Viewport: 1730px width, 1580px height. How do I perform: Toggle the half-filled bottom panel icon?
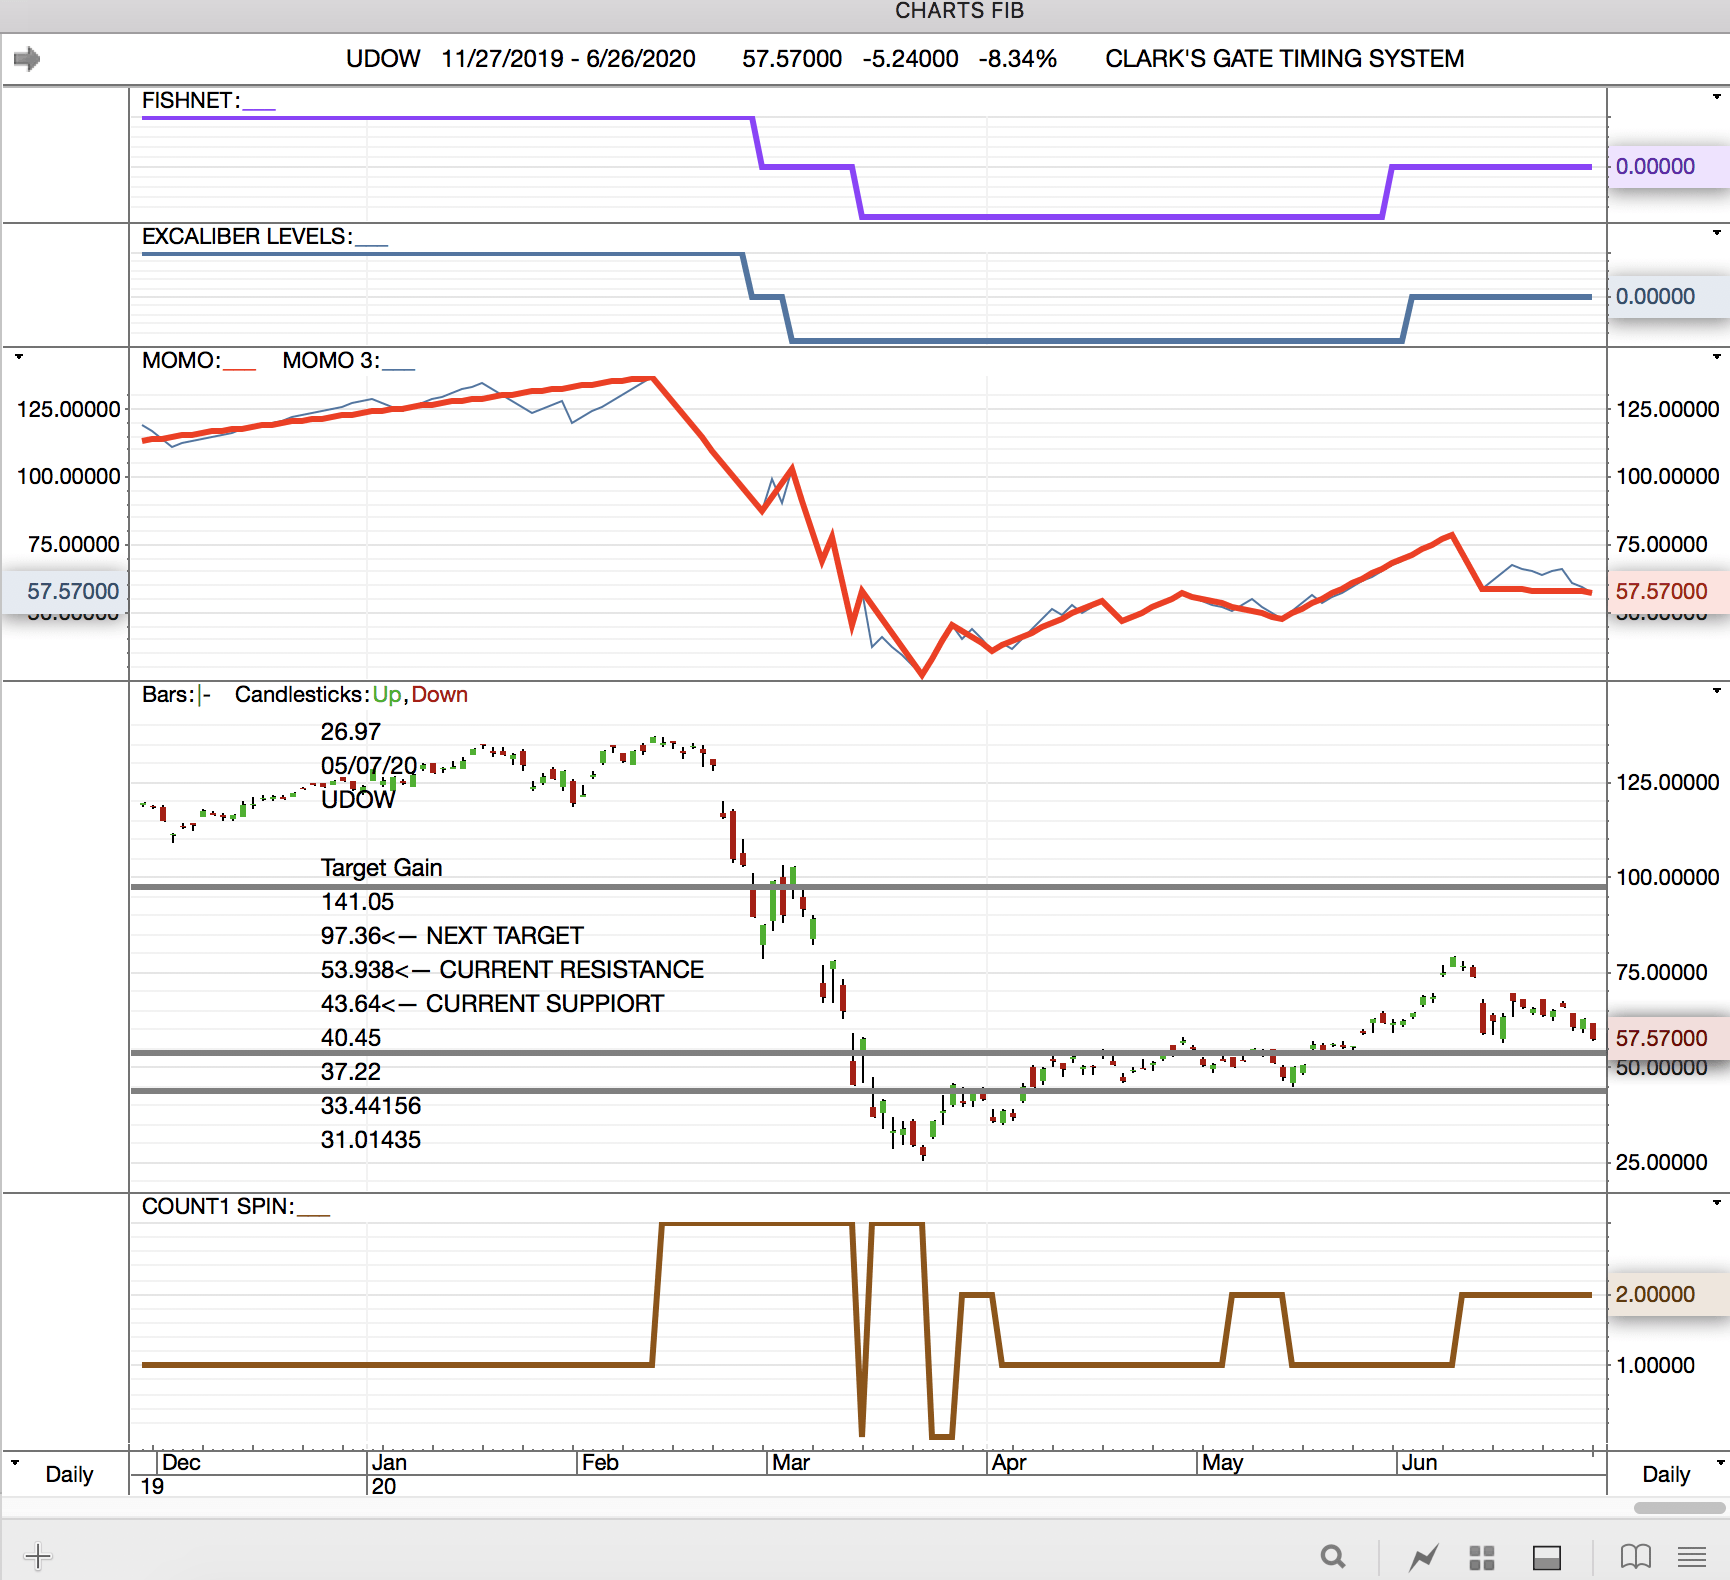pyautogui.click(x=1547, y=1557)
